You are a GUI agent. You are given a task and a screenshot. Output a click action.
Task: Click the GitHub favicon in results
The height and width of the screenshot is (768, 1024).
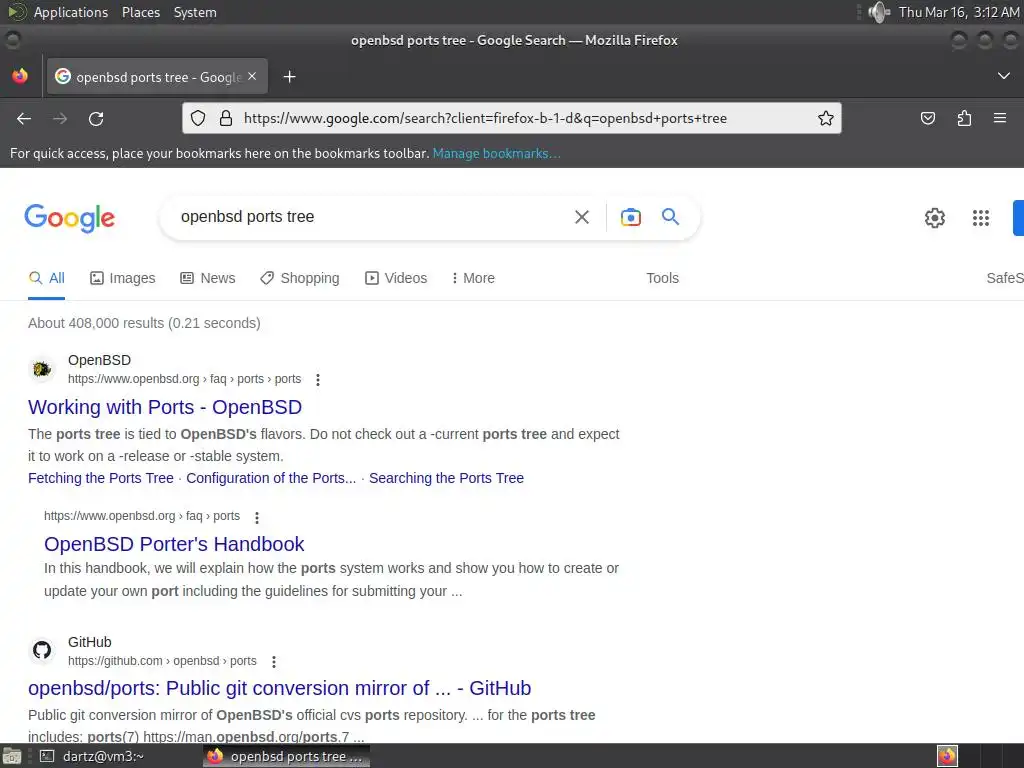click(42, 650)
